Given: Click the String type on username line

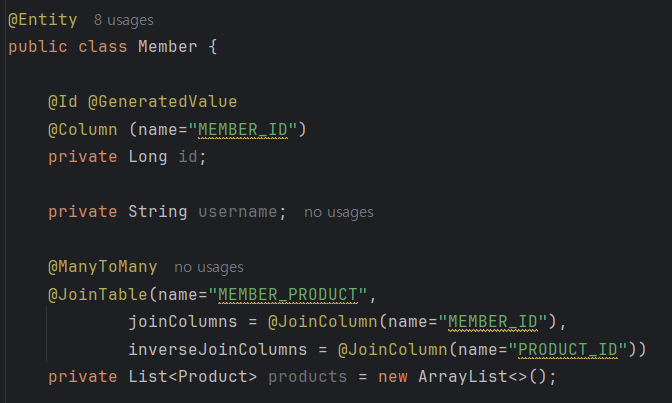Looking at the screenshot, I should [158, 212].
